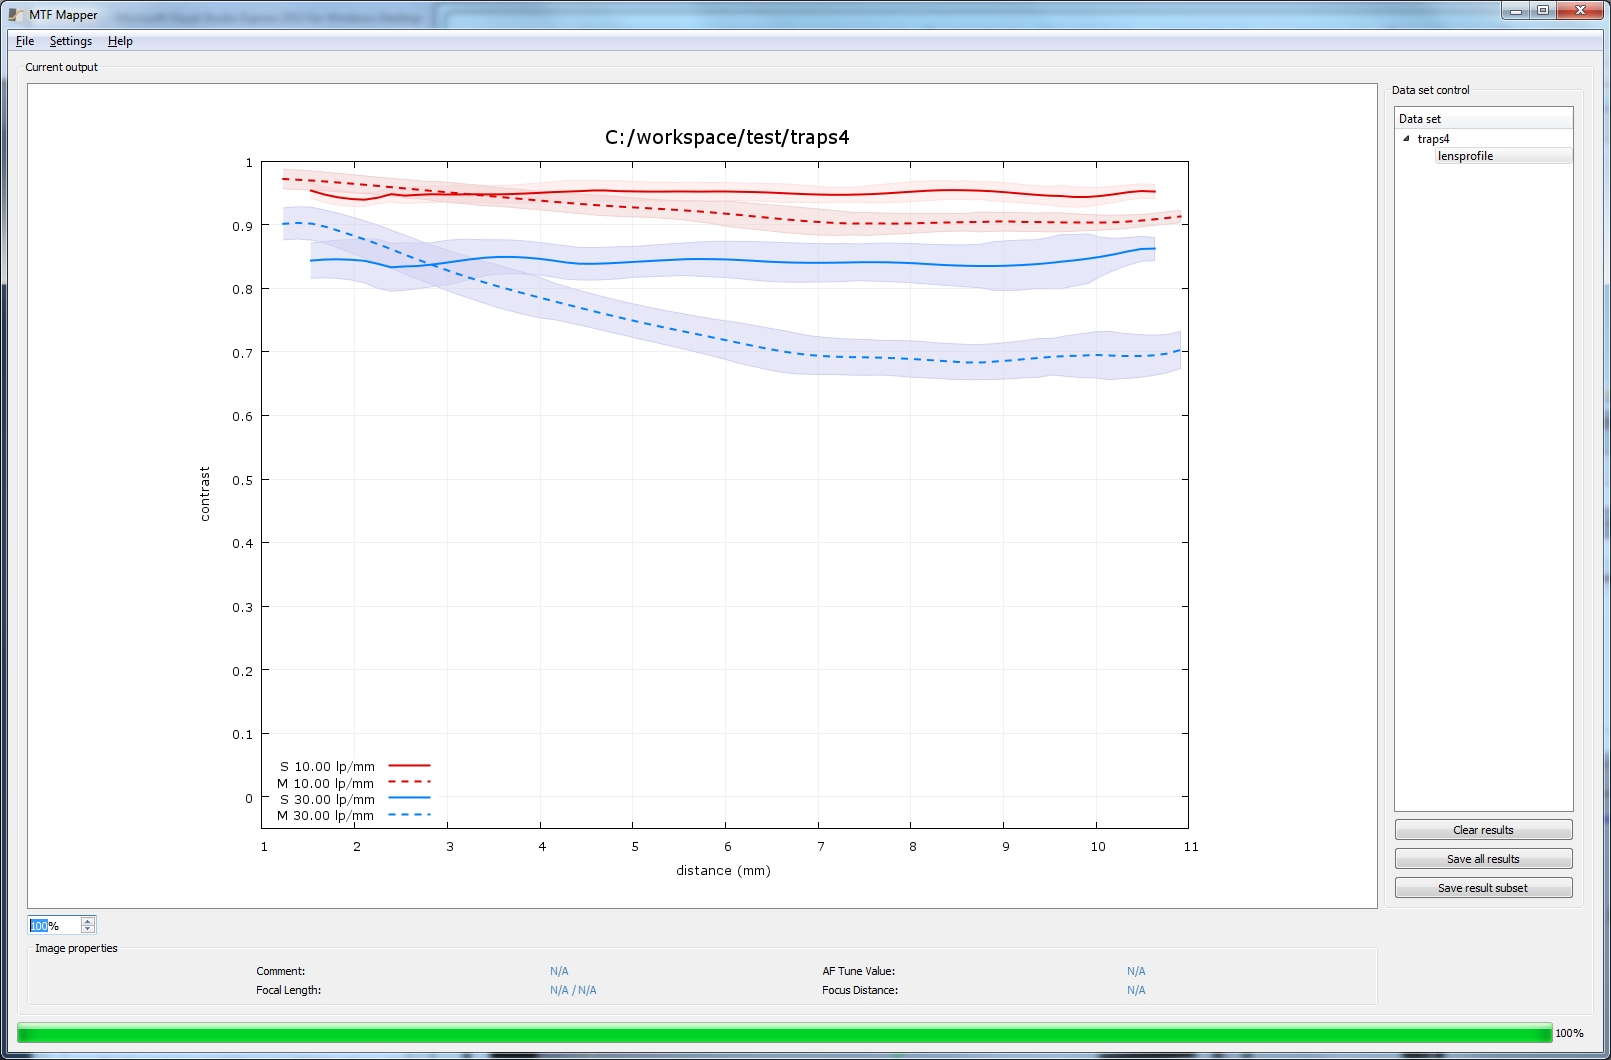Select the traps4 data set entry
The height and width of the screenshot is (1060, 1611).
1433,139
